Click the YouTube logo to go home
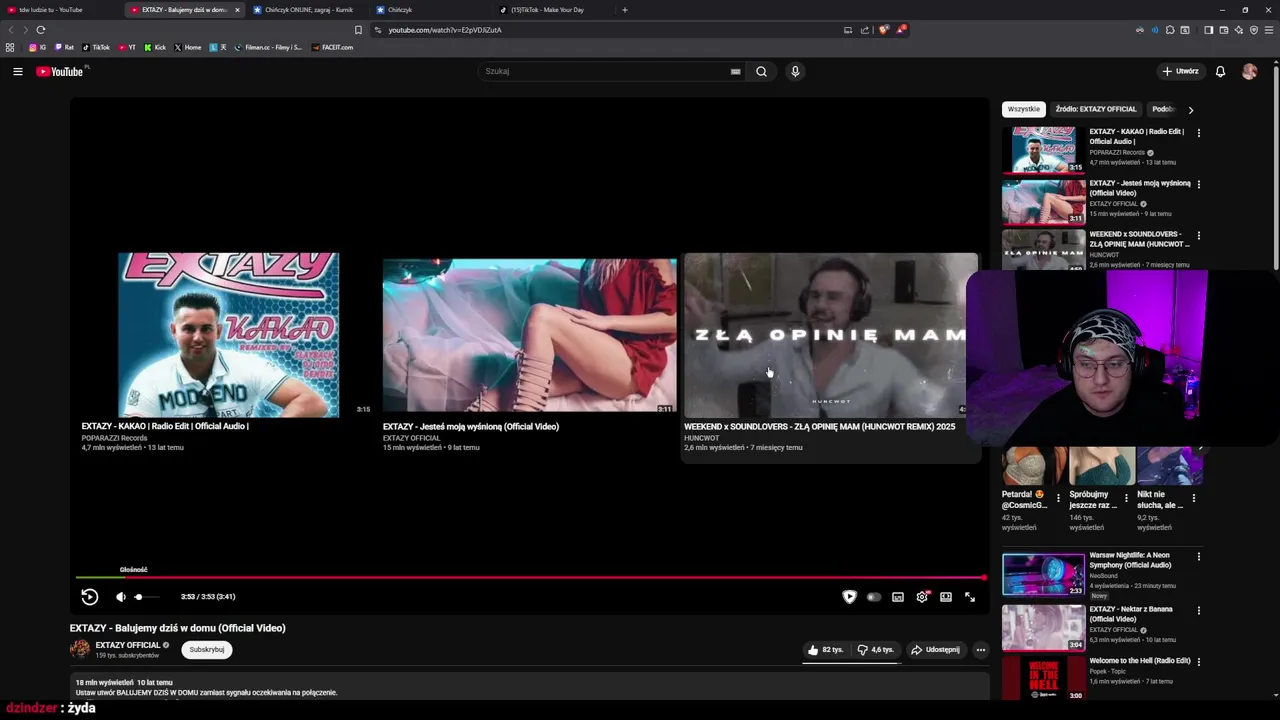Screen dimensions: 1280x720 (60, 71)
